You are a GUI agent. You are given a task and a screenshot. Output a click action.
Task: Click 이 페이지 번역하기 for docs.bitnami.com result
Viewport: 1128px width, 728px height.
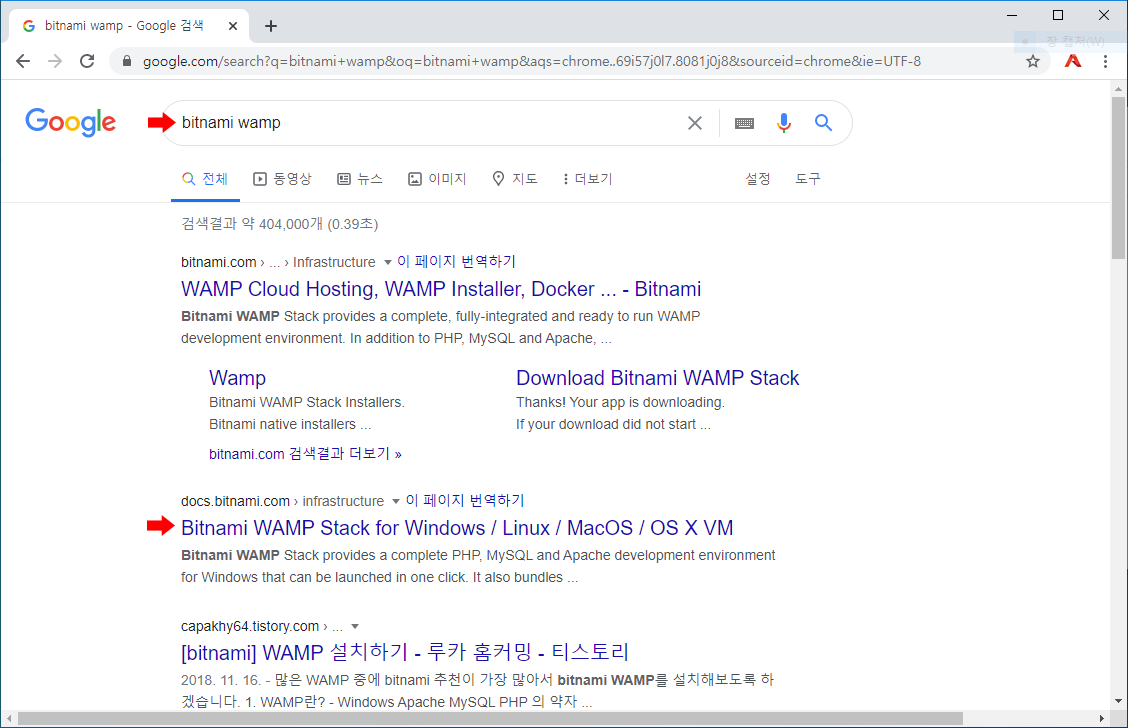click(465, 501)
